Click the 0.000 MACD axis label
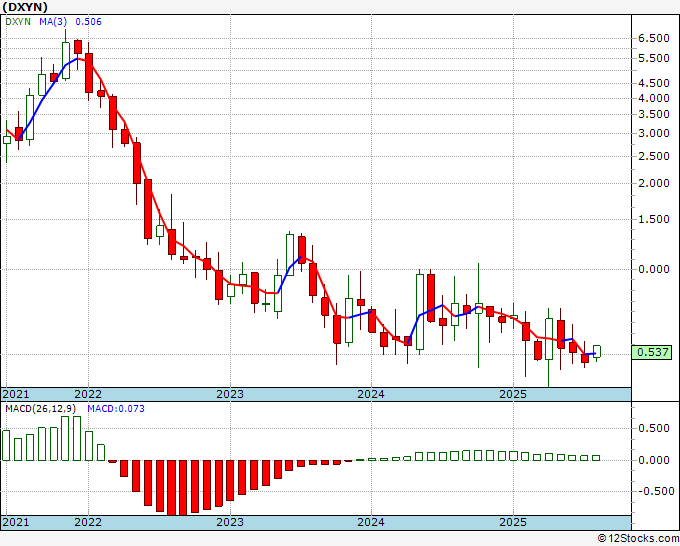The width and height of the screenshot is (680, 546). [x=654, y=460]
